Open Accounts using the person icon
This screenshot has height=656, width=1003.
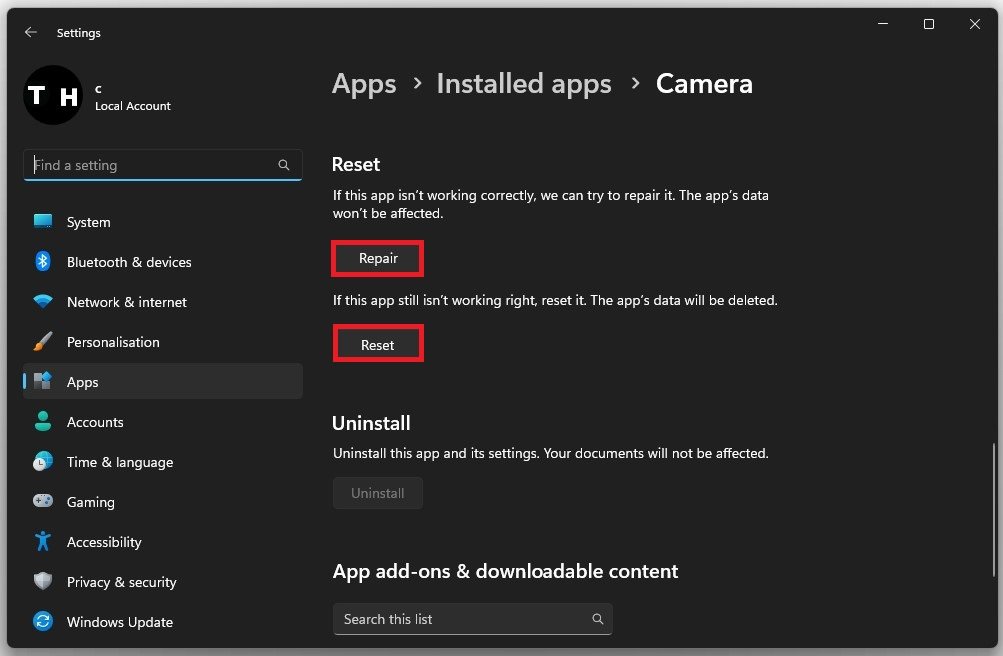click(x=43, y=422)
